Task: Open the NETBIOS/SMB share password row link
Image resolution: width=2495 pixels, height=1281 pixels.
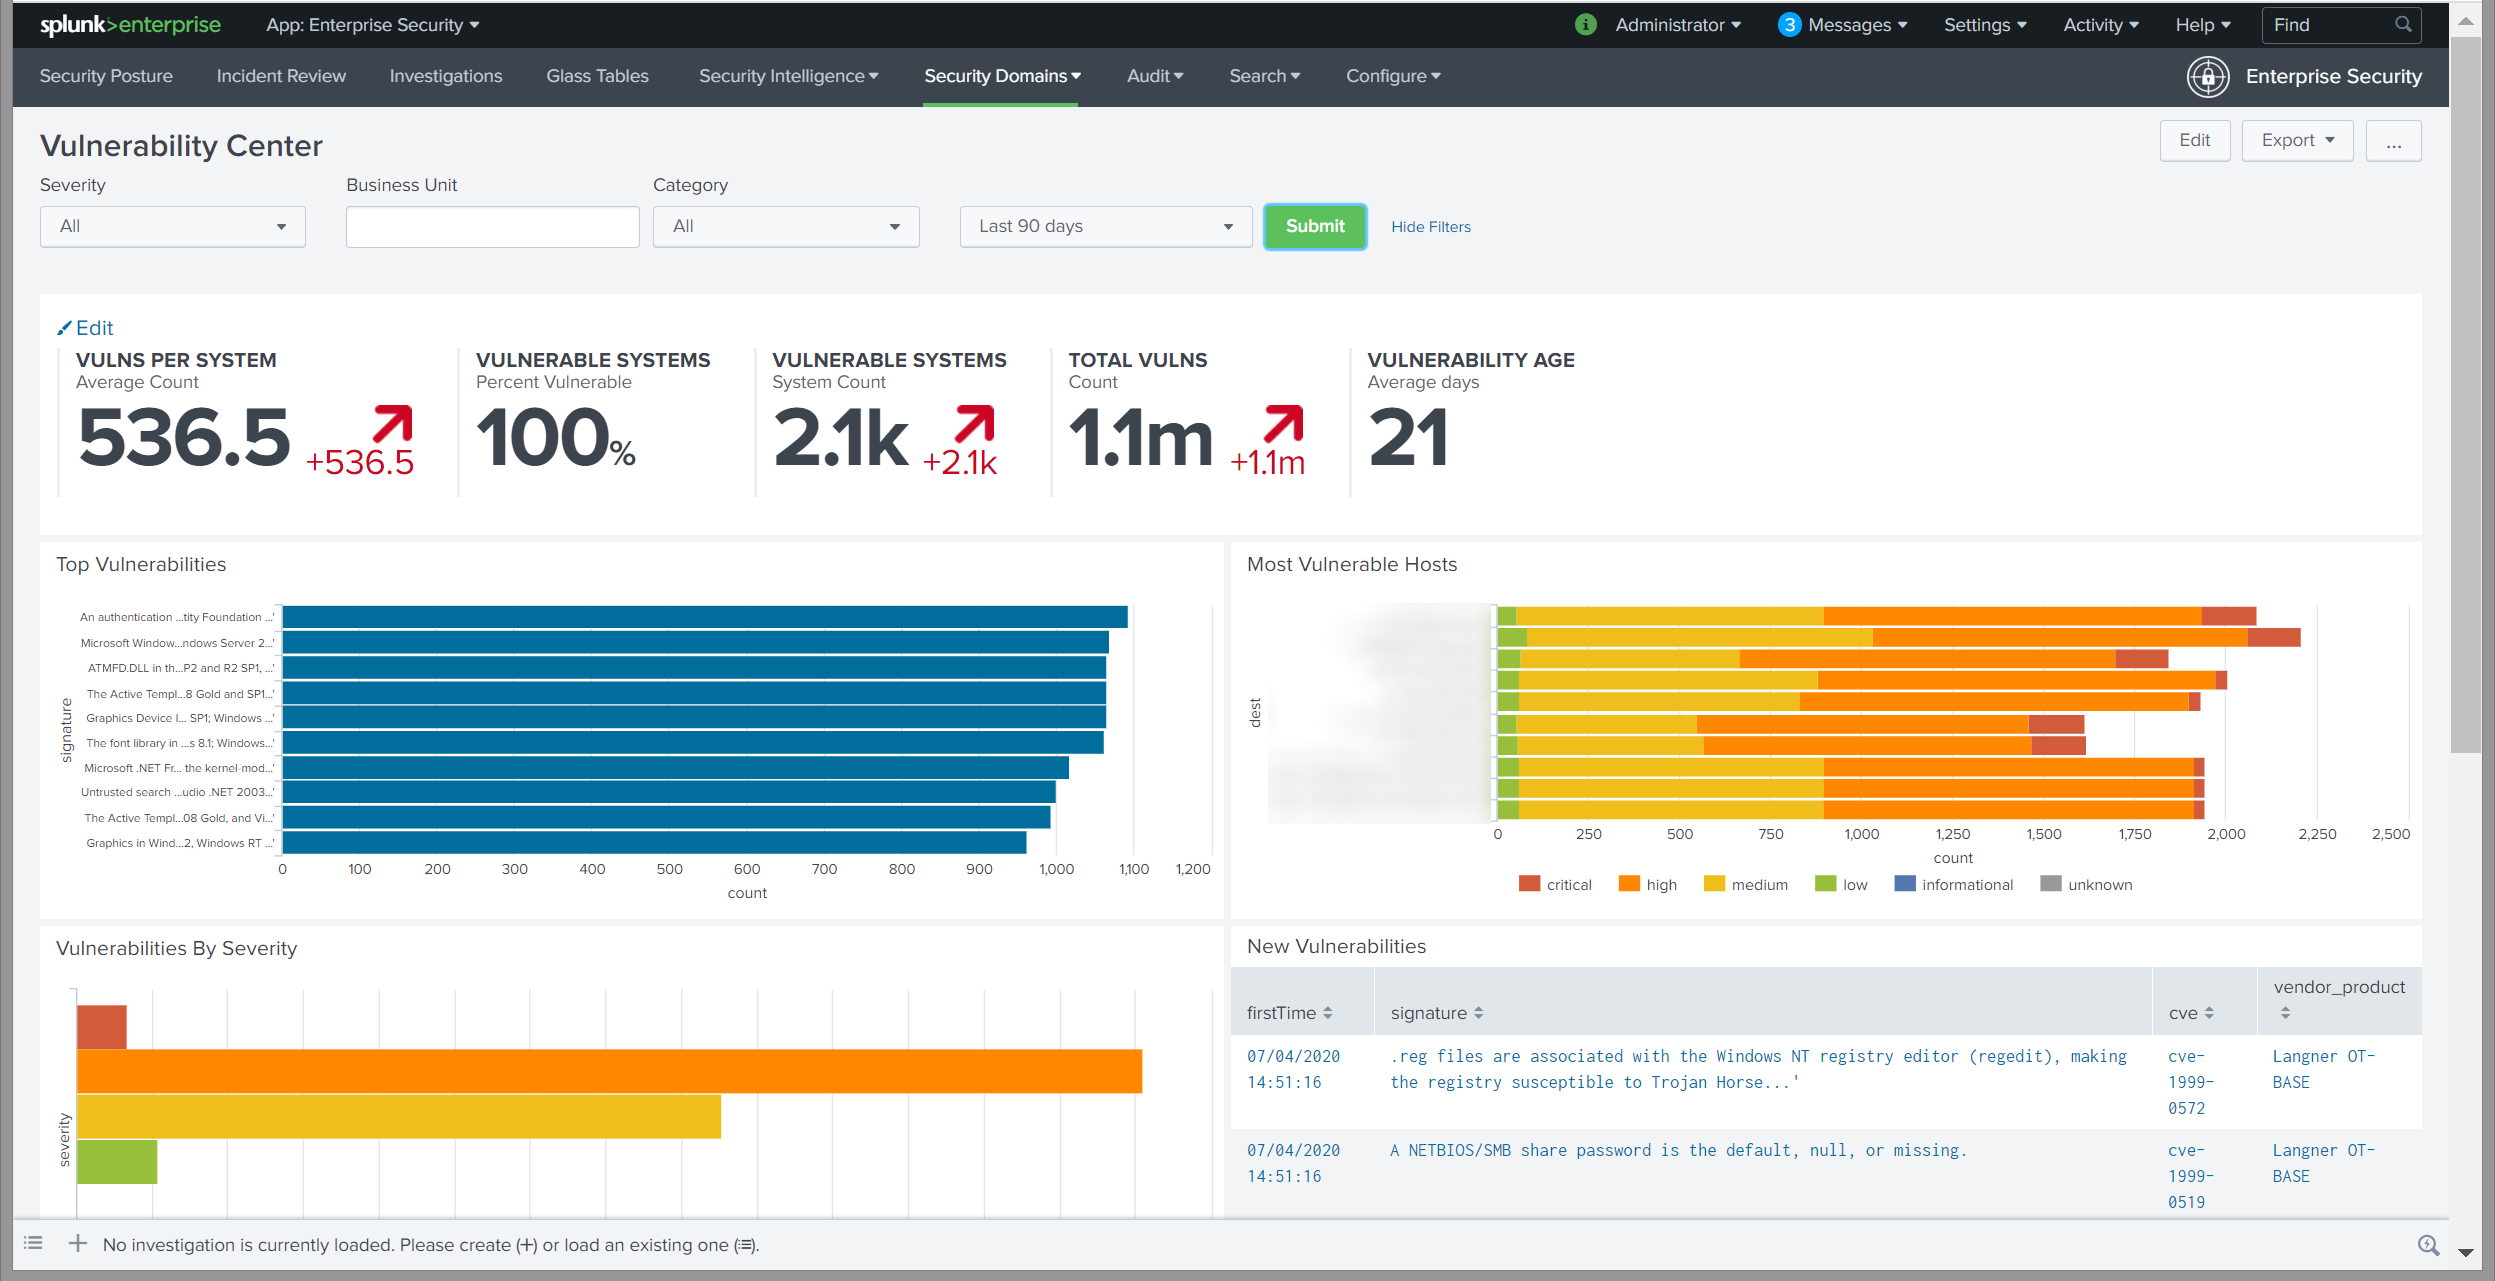Action: coord(1678,1150)
